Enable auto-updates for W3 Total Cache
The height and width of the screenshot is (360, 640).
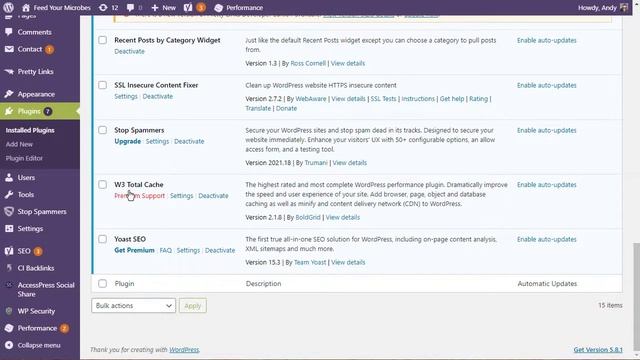click(x=547, y=184)
